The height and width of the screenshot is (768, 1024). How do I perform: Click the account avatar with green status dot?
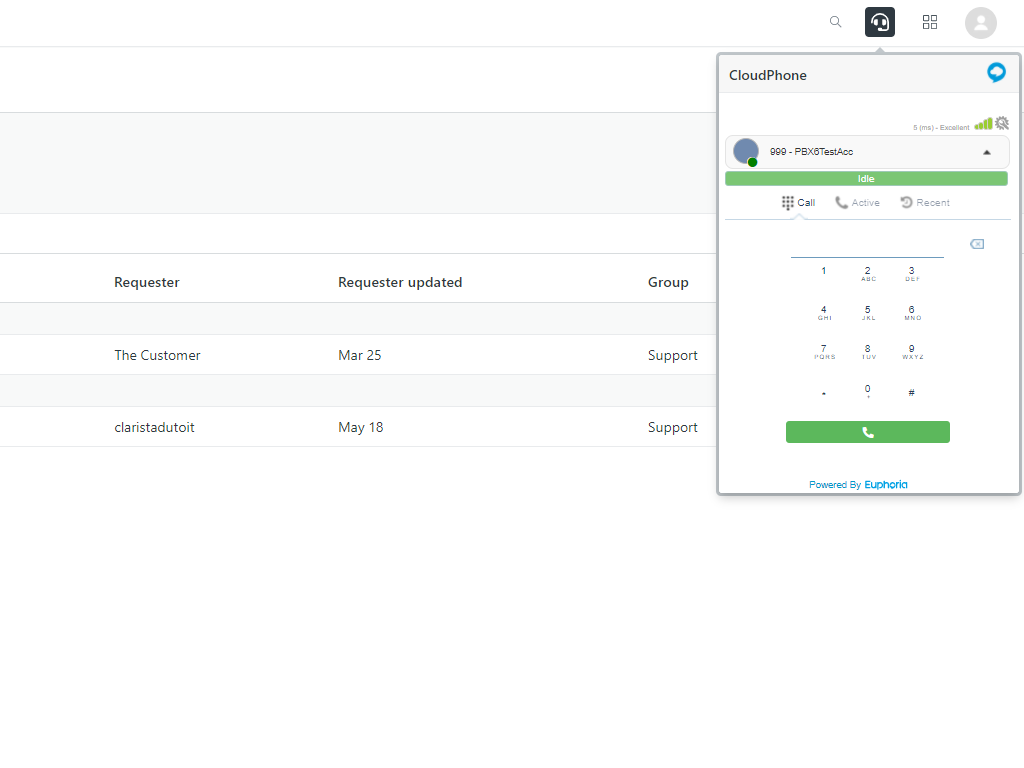pyautogui.click(x=746, y=152)
